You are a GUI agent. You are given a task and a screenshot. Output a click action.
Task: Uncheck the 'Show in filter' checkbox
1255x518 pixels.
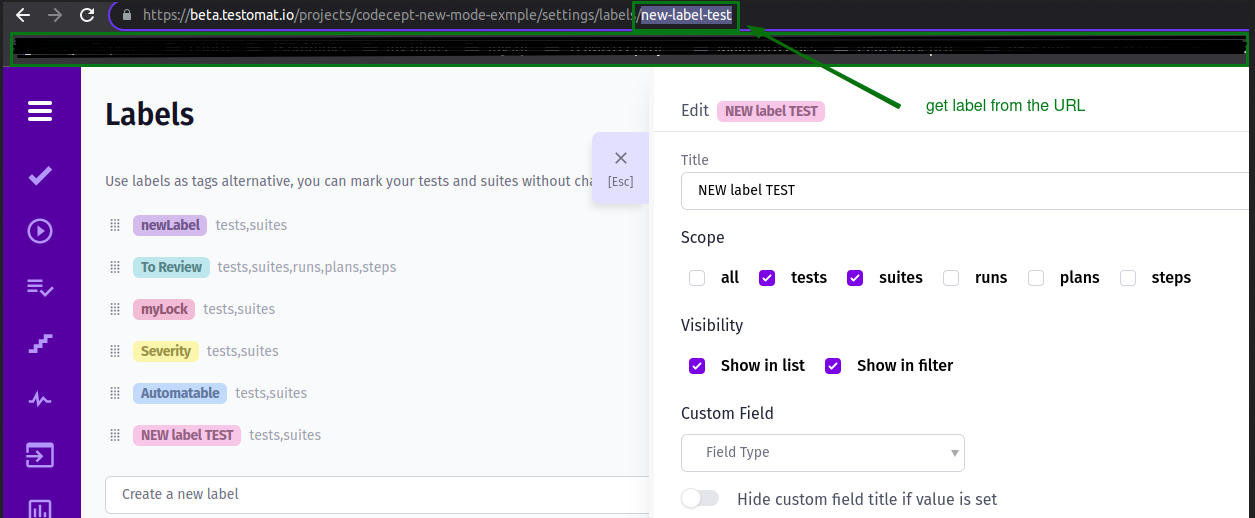point(833,366)
